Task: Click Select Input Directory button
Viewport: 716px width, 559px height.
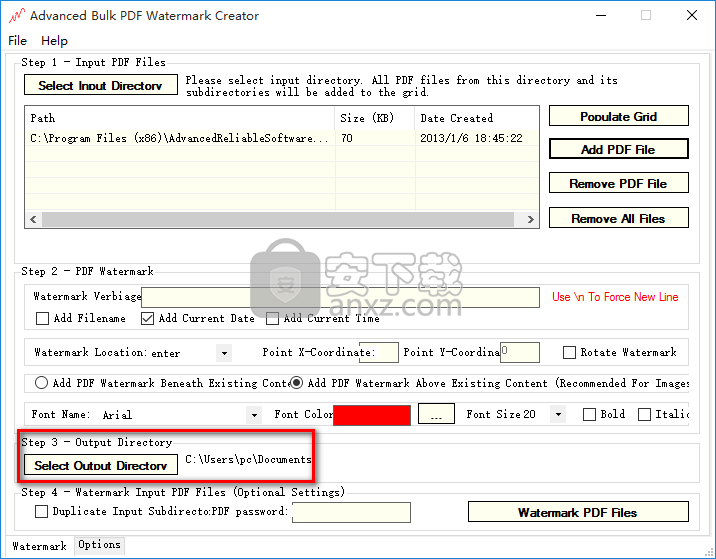Action: pyautogui.click(x=100, y=85)
